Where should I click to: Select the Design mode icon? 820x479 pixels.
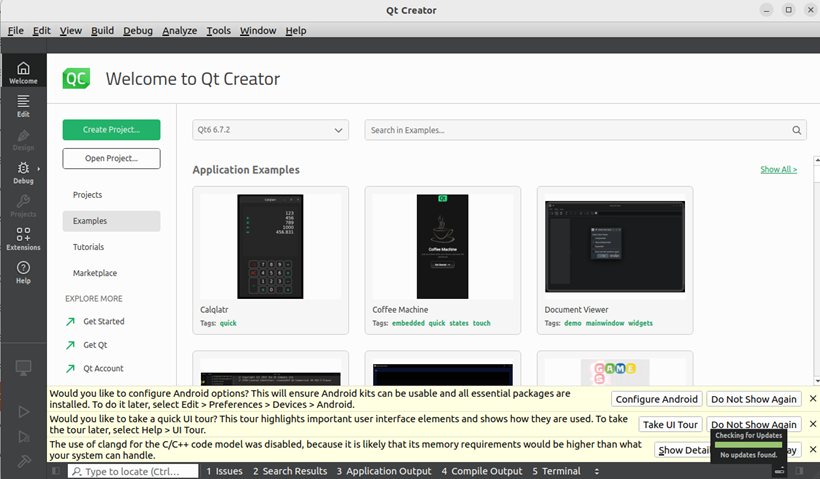coord(23,139)
